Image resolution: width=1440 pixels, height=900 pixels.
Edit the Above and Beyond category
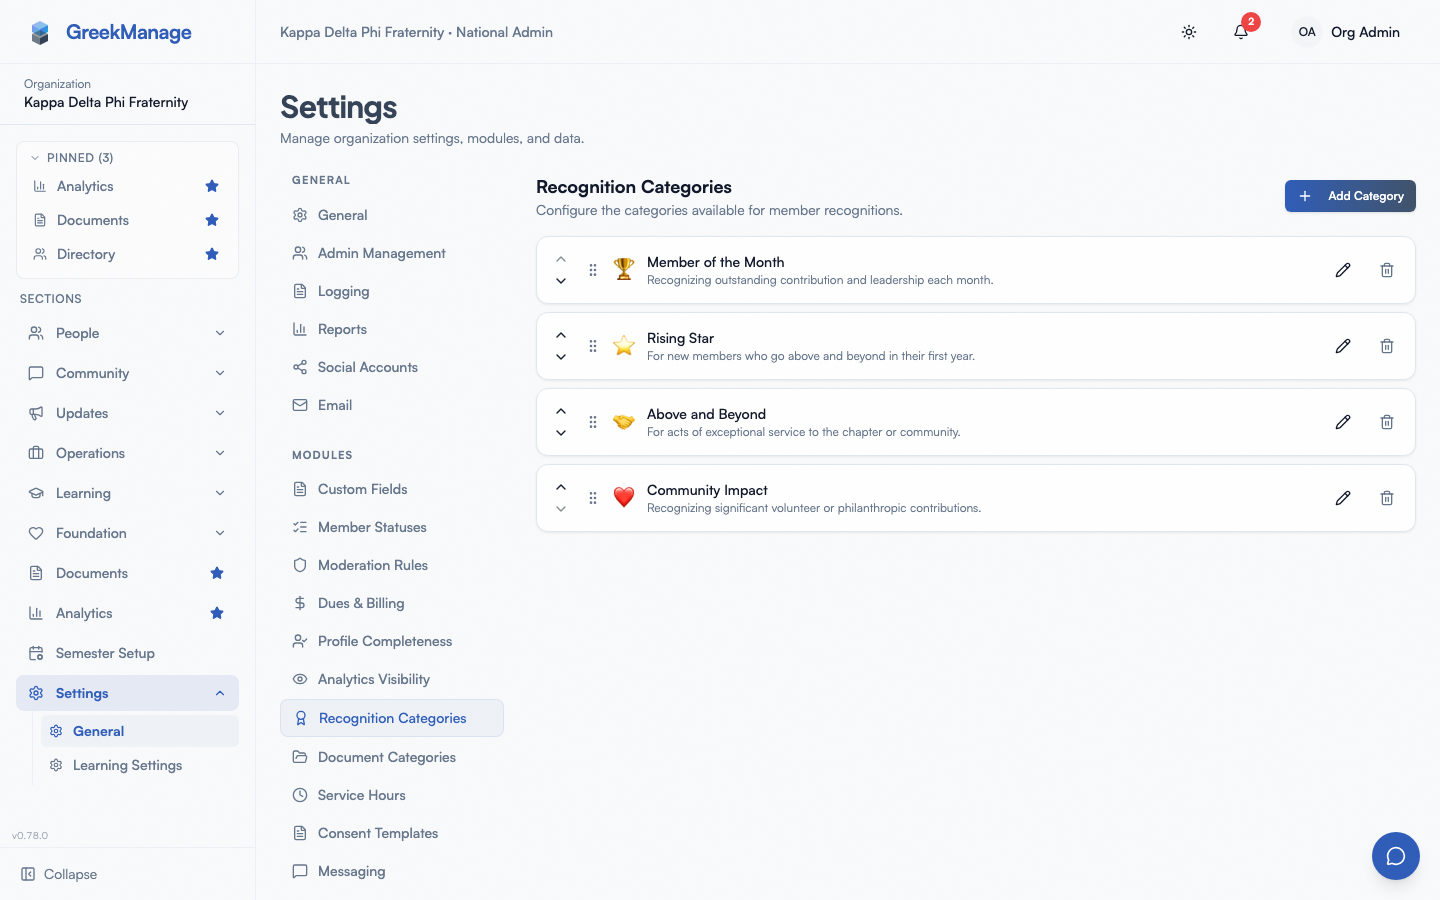1343,422
